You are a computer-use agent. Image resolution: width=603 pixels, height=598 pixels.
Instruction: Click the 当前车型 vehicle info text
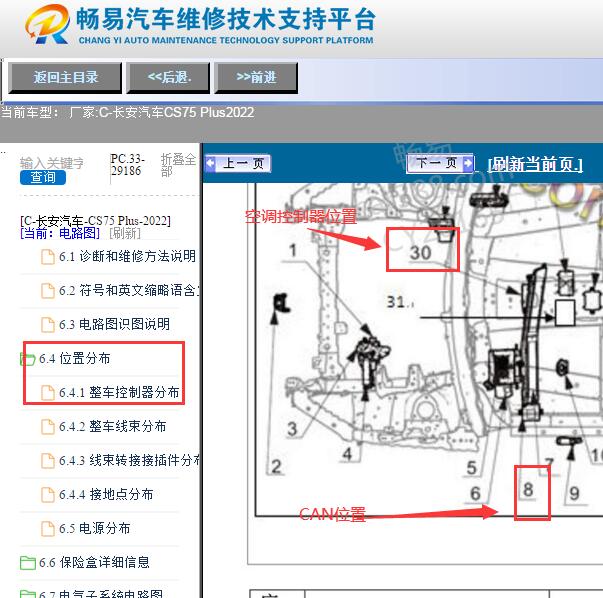click(x=127, y=113)
